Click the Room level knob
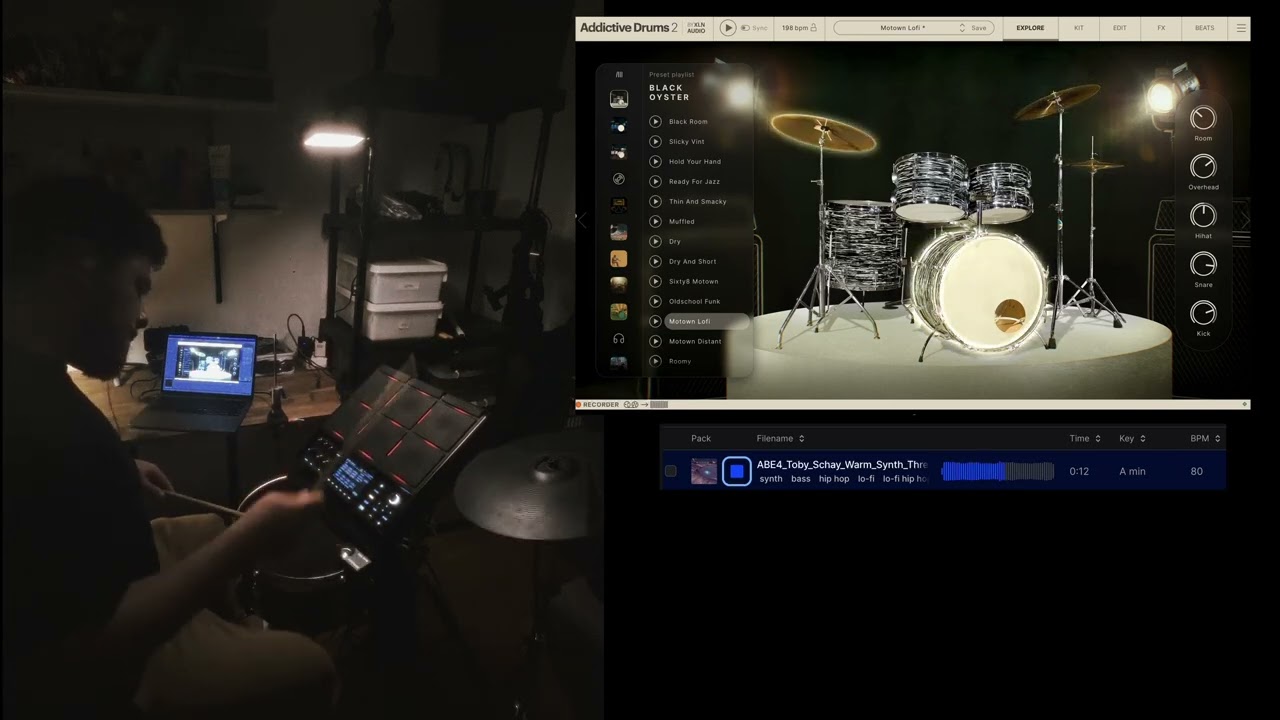This screenshot has width=1280, height=720. click(1203, 118)
